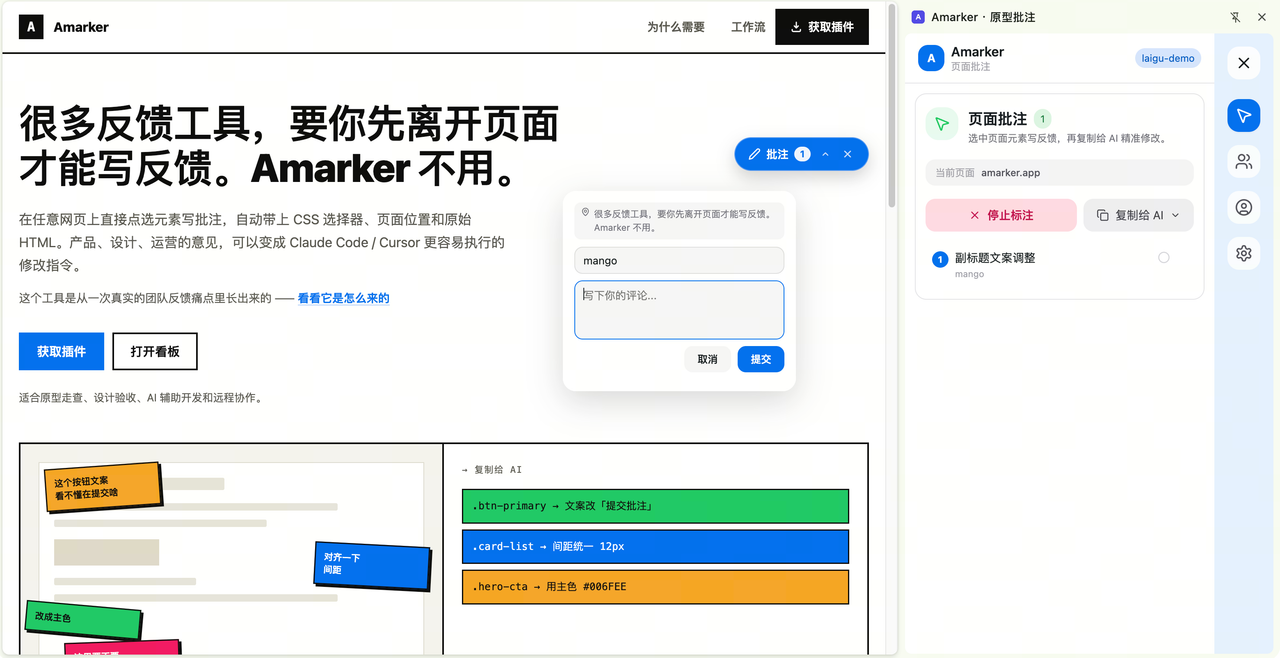The image size is (1280, 658).
Task: Click the 停止标注 button
Action: 1001,215
